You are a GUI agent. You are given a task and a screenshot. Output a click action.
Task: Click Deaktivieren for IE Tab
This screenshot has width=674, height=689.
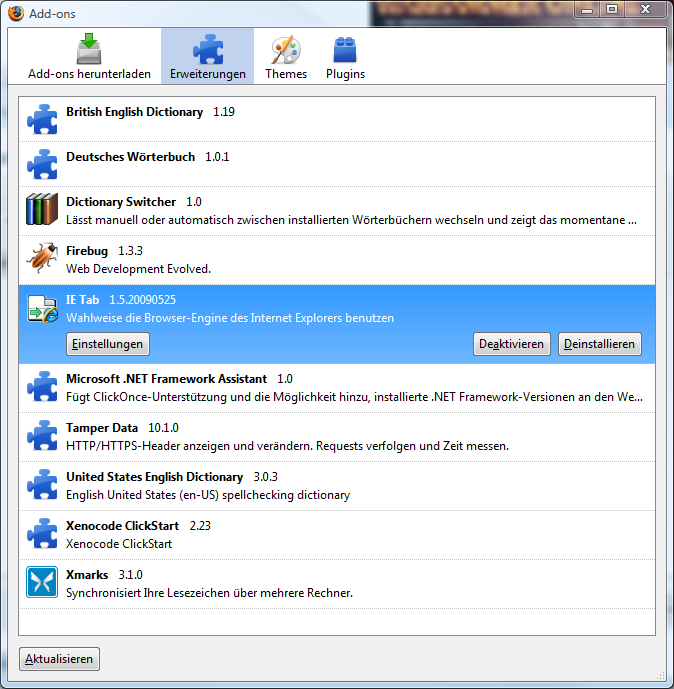[511, 344]
